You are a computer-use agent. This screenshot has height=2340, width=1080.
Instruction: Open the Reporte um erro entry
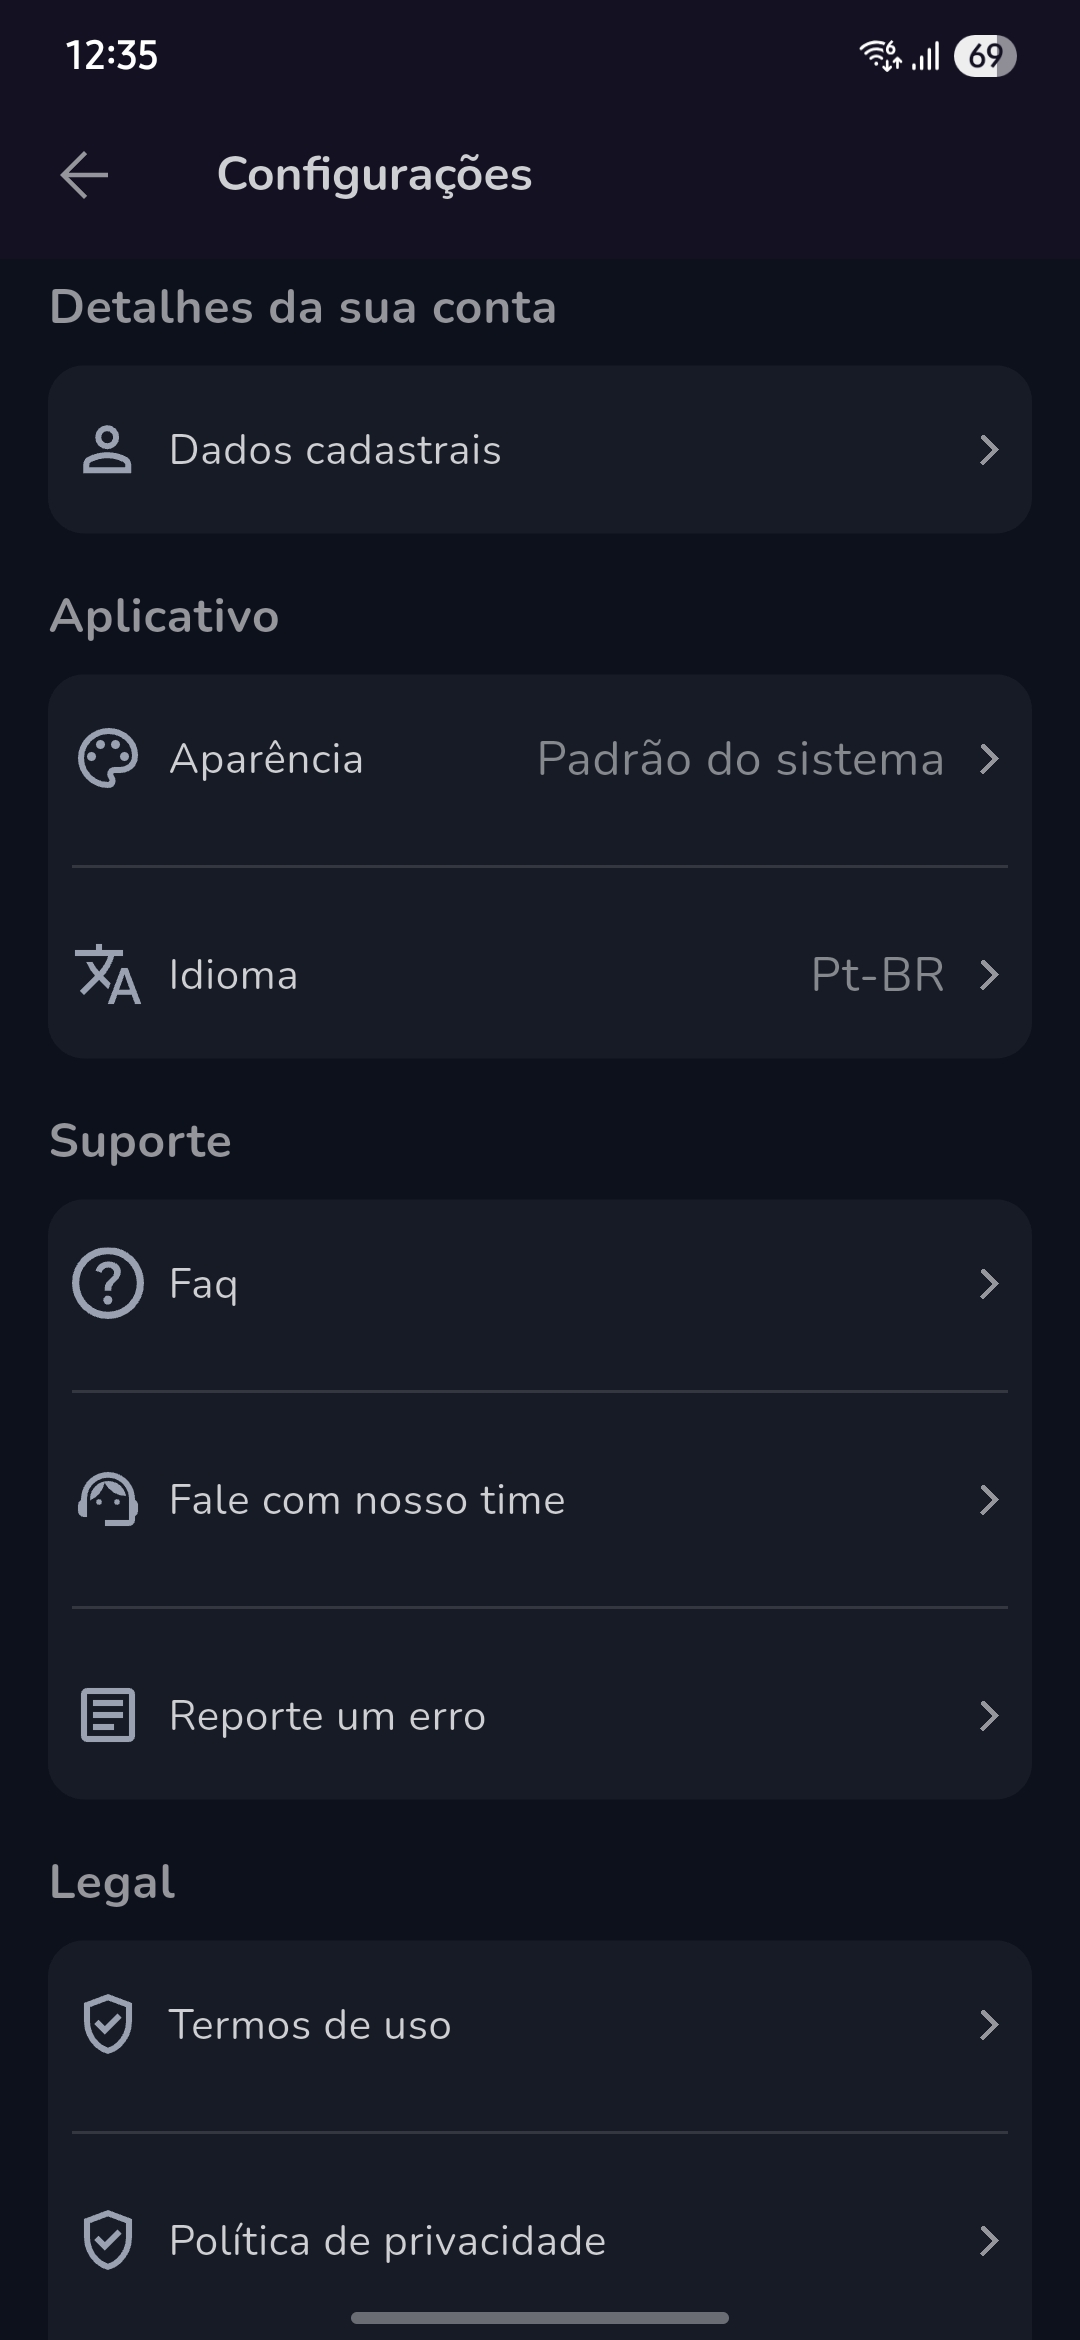pyautogui.click(x=327, y=1716)
